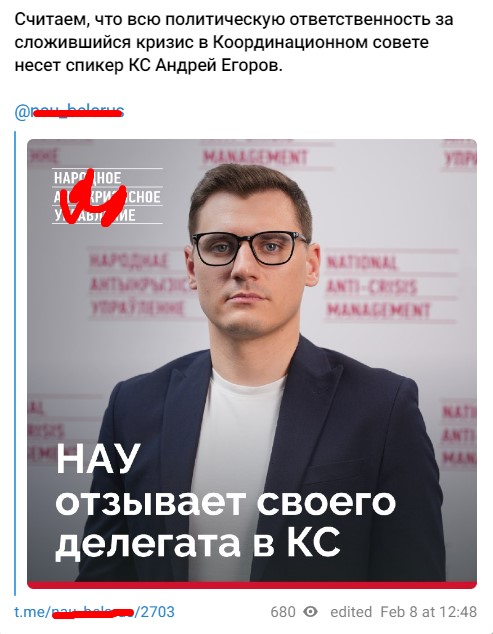Viewport: 493px width, 634px height.
Task: Click the man's black glasses
Action: 250,247
